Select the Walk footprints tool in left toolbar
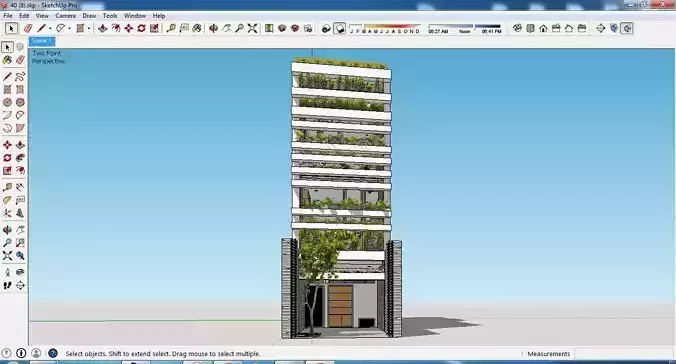 pos(7,286)
